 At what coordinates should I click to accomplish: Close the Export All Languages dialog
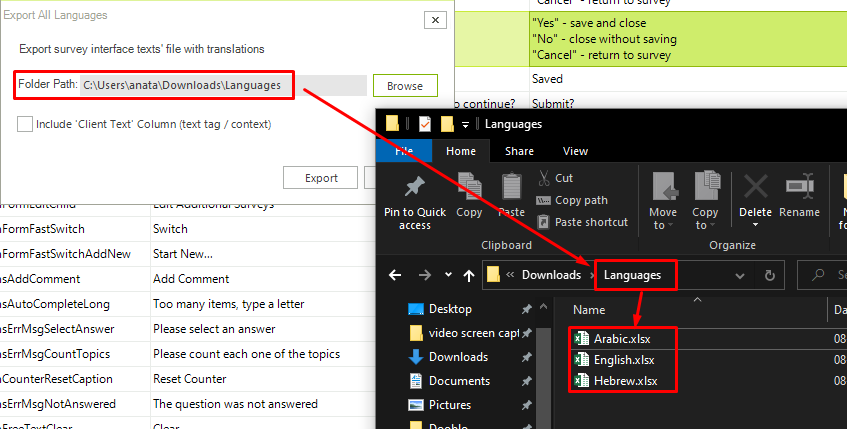click(435, 21)
